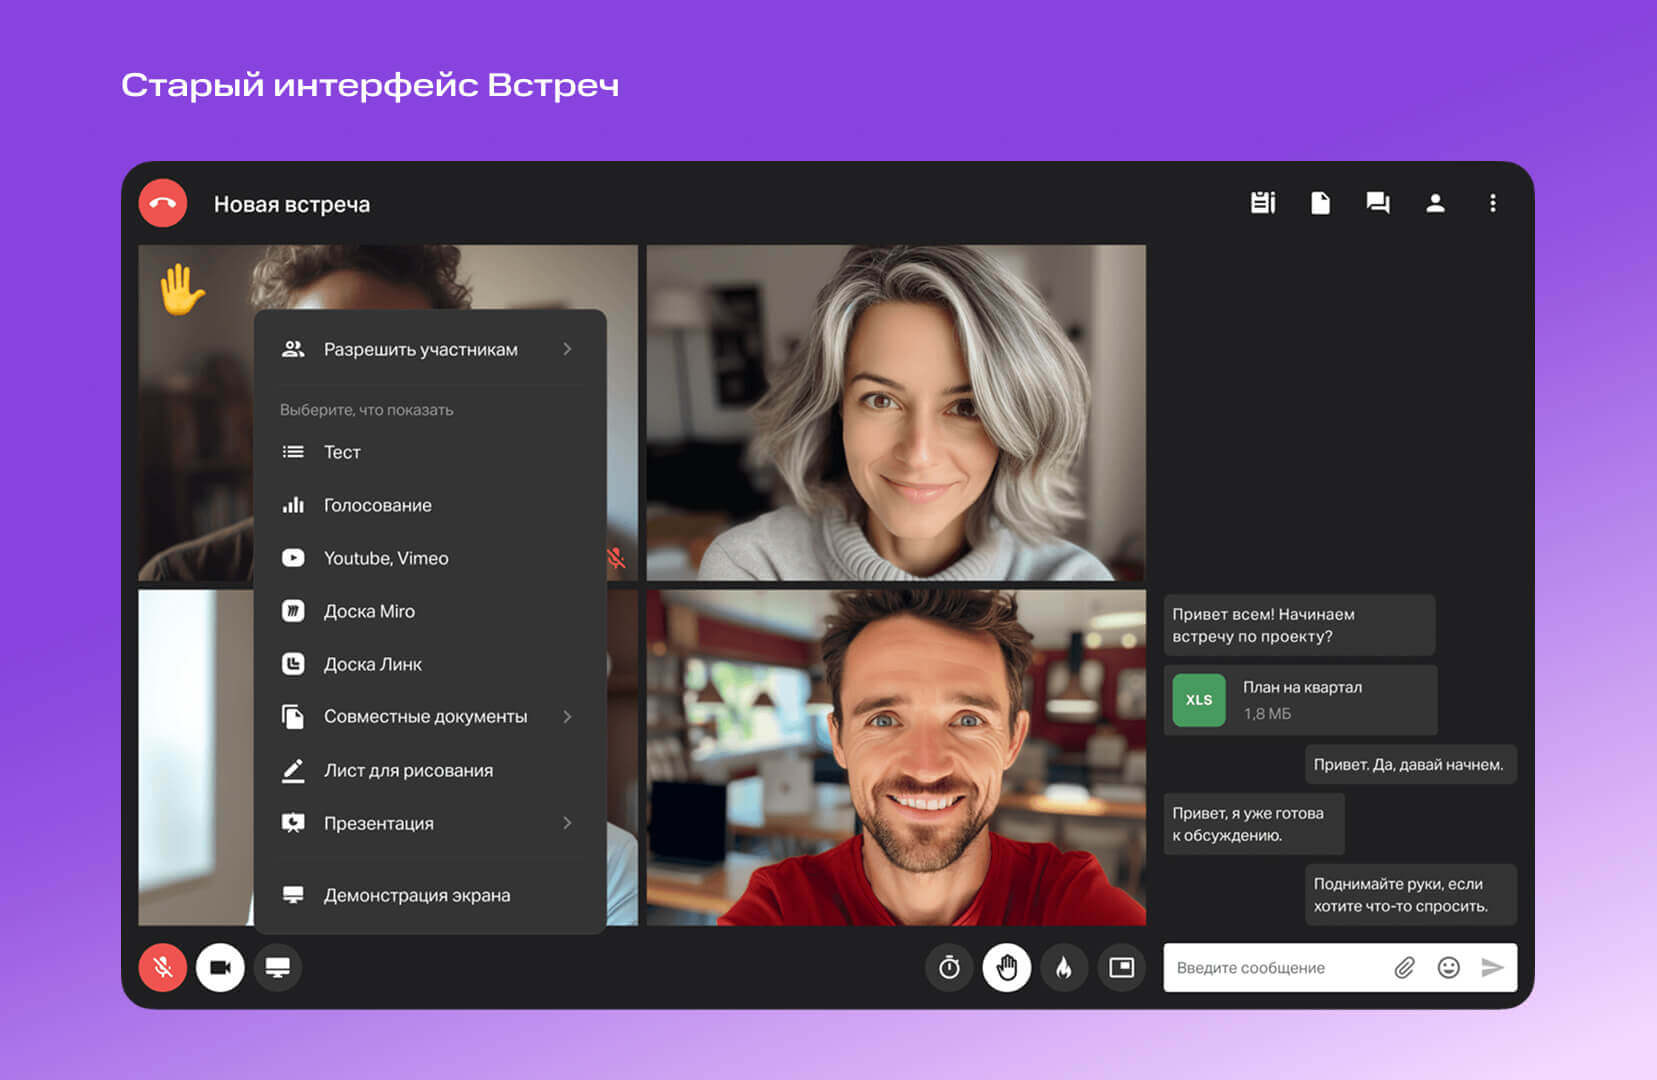Click the red hang-up call button
This screenshot has width=1657, height=1080.
click(163, 203)
